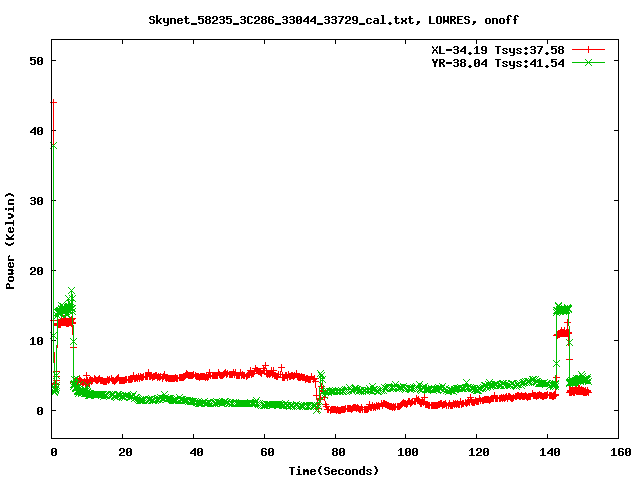Click the Time(Seconds) axis label
Image resolution: width=640 pixels, height=480 pixels.
pos(334,471)
